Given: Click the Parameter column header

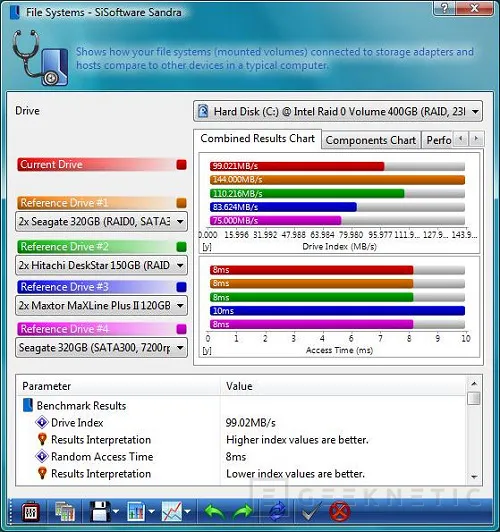Looking at the screenshot, I should [x=118, y=386].
